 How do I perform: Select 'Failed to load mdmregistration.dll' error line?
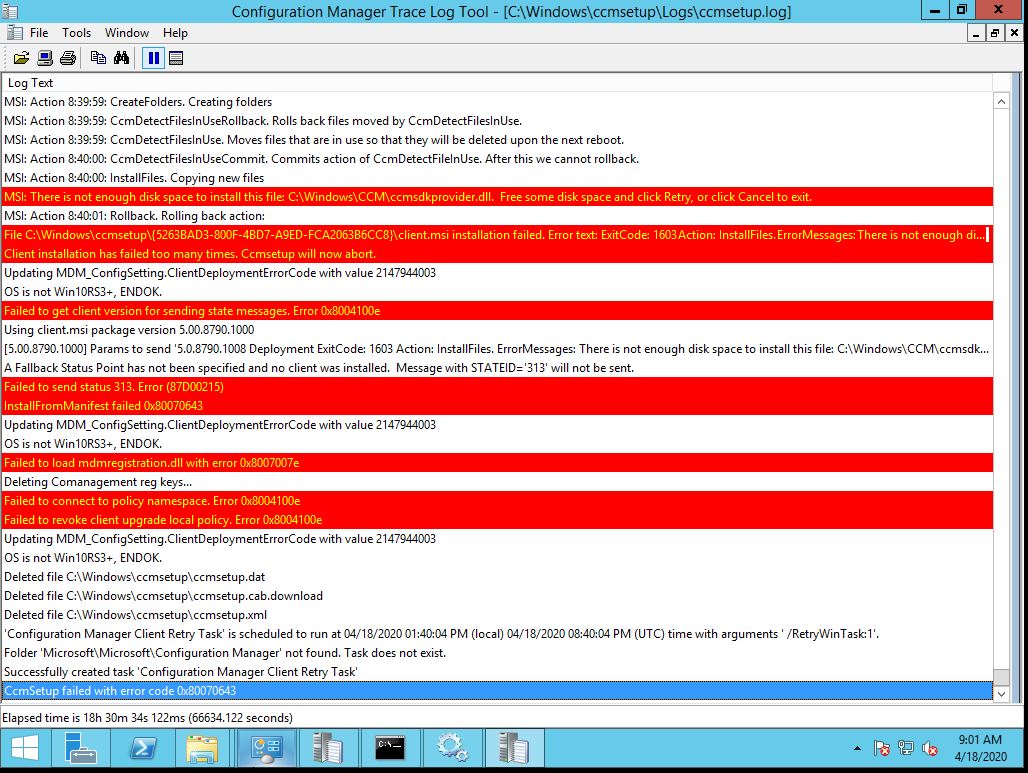tap(497, 463)
